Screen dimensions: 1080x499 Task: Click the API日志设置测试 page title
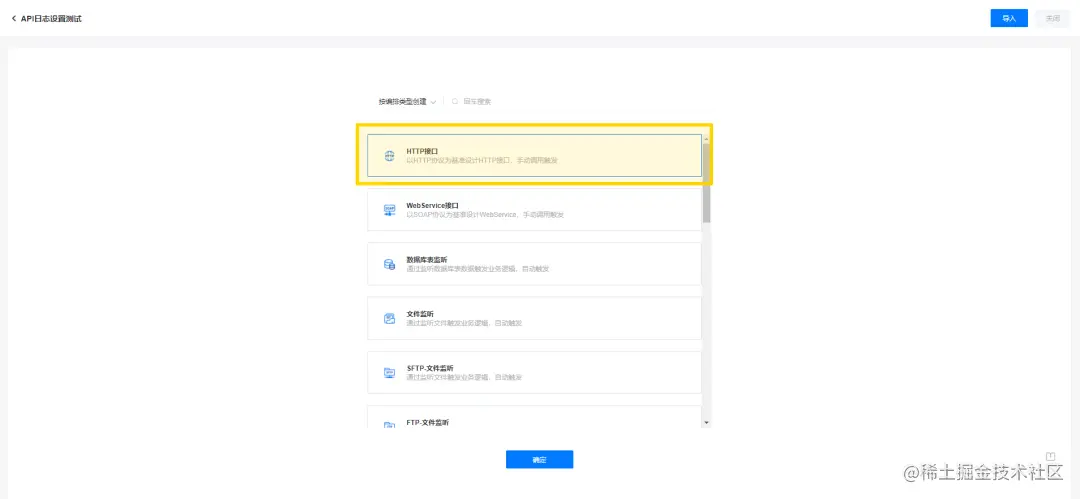(51, 19)
